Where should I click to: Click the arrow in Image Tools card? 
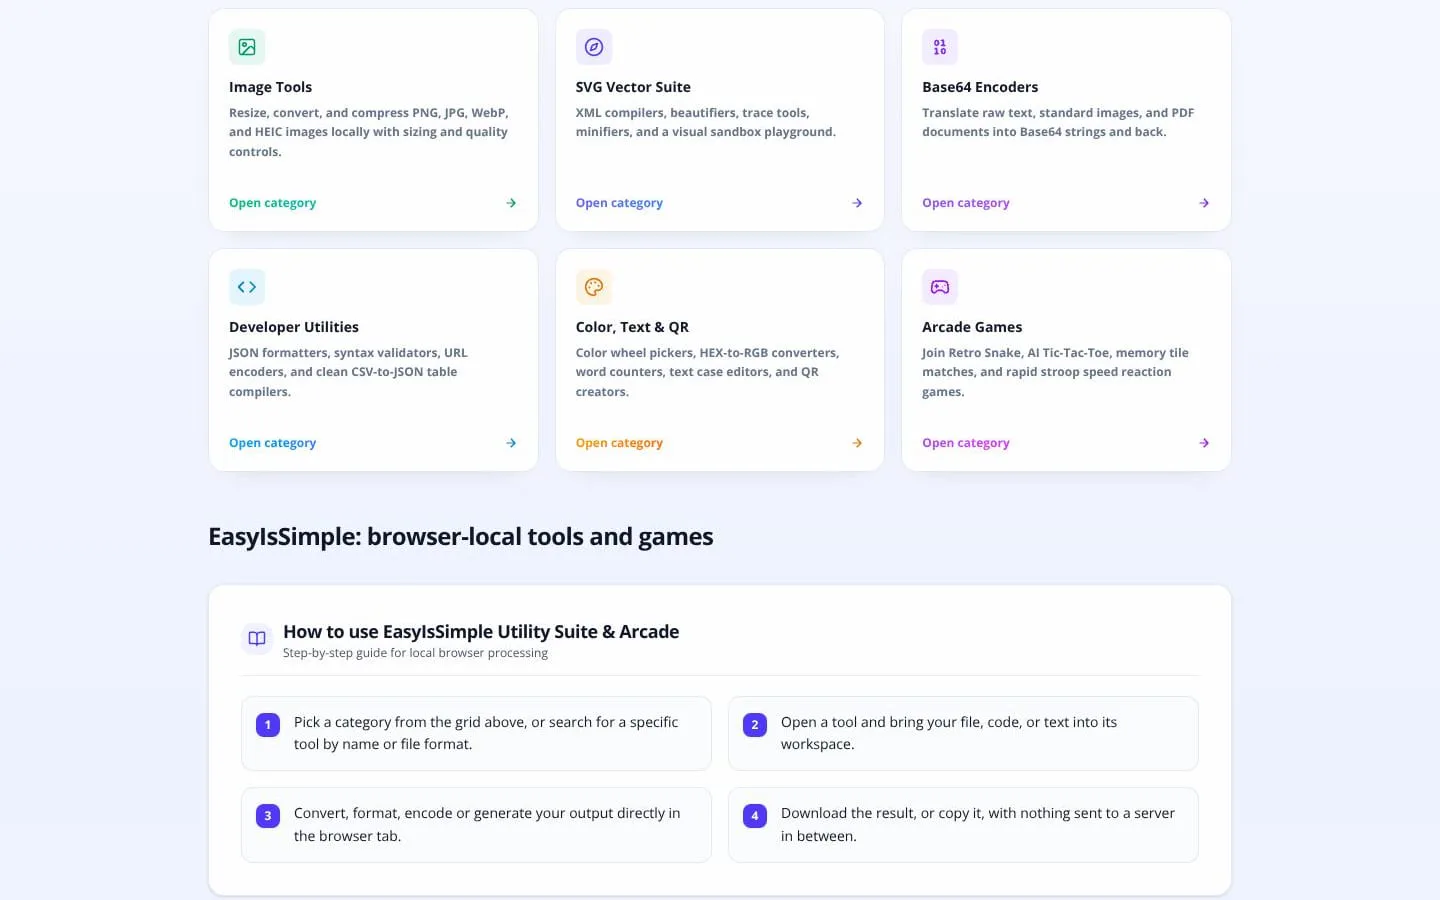(511, 203)
